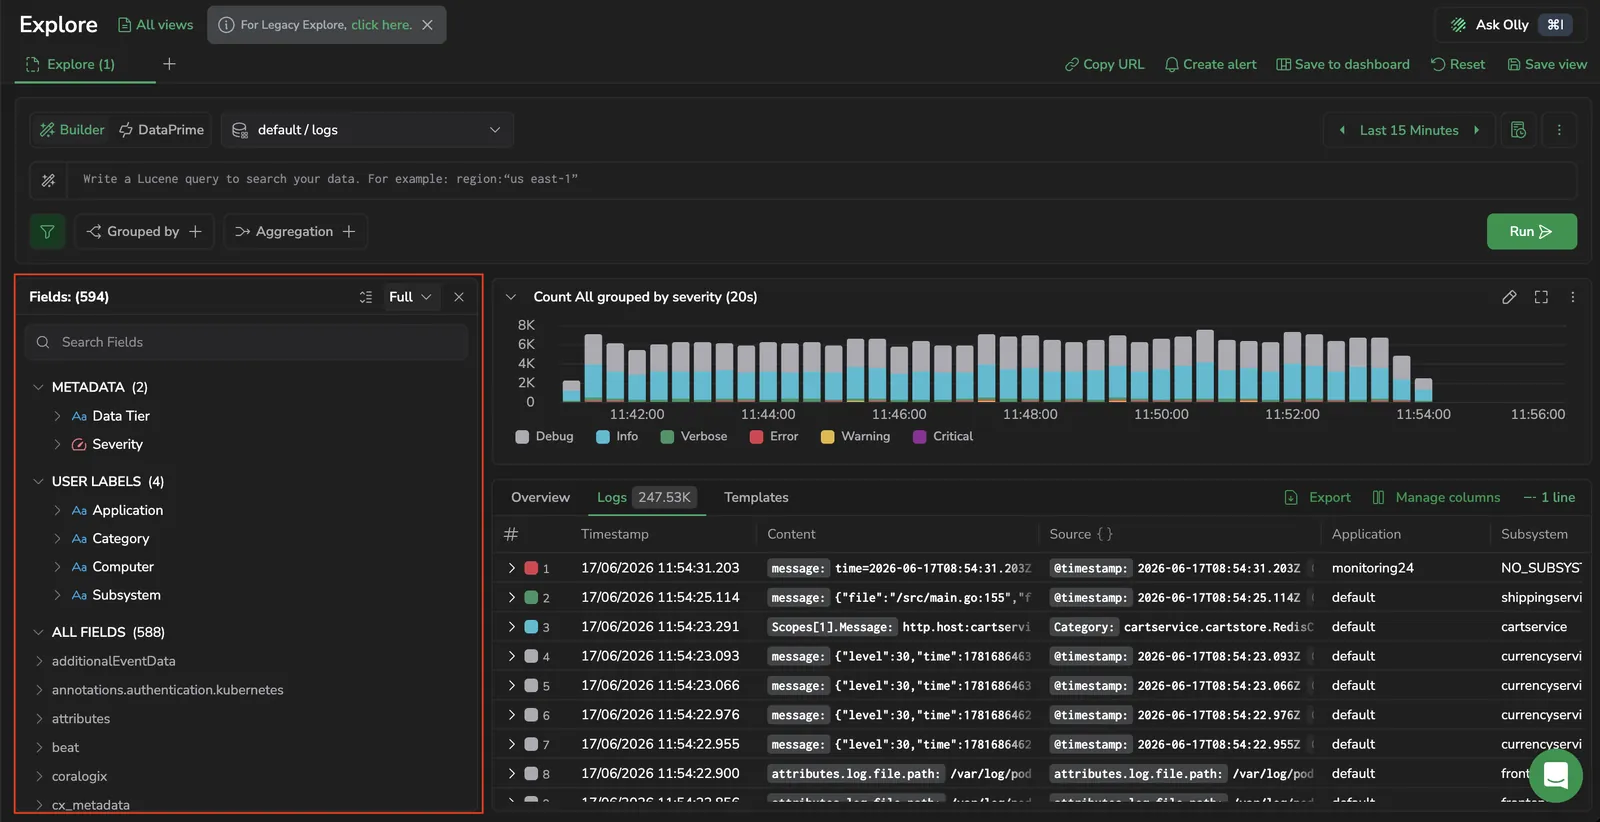Expand log row 1
The height and width of the screenshot is (822, 1600).
point(511,568)
